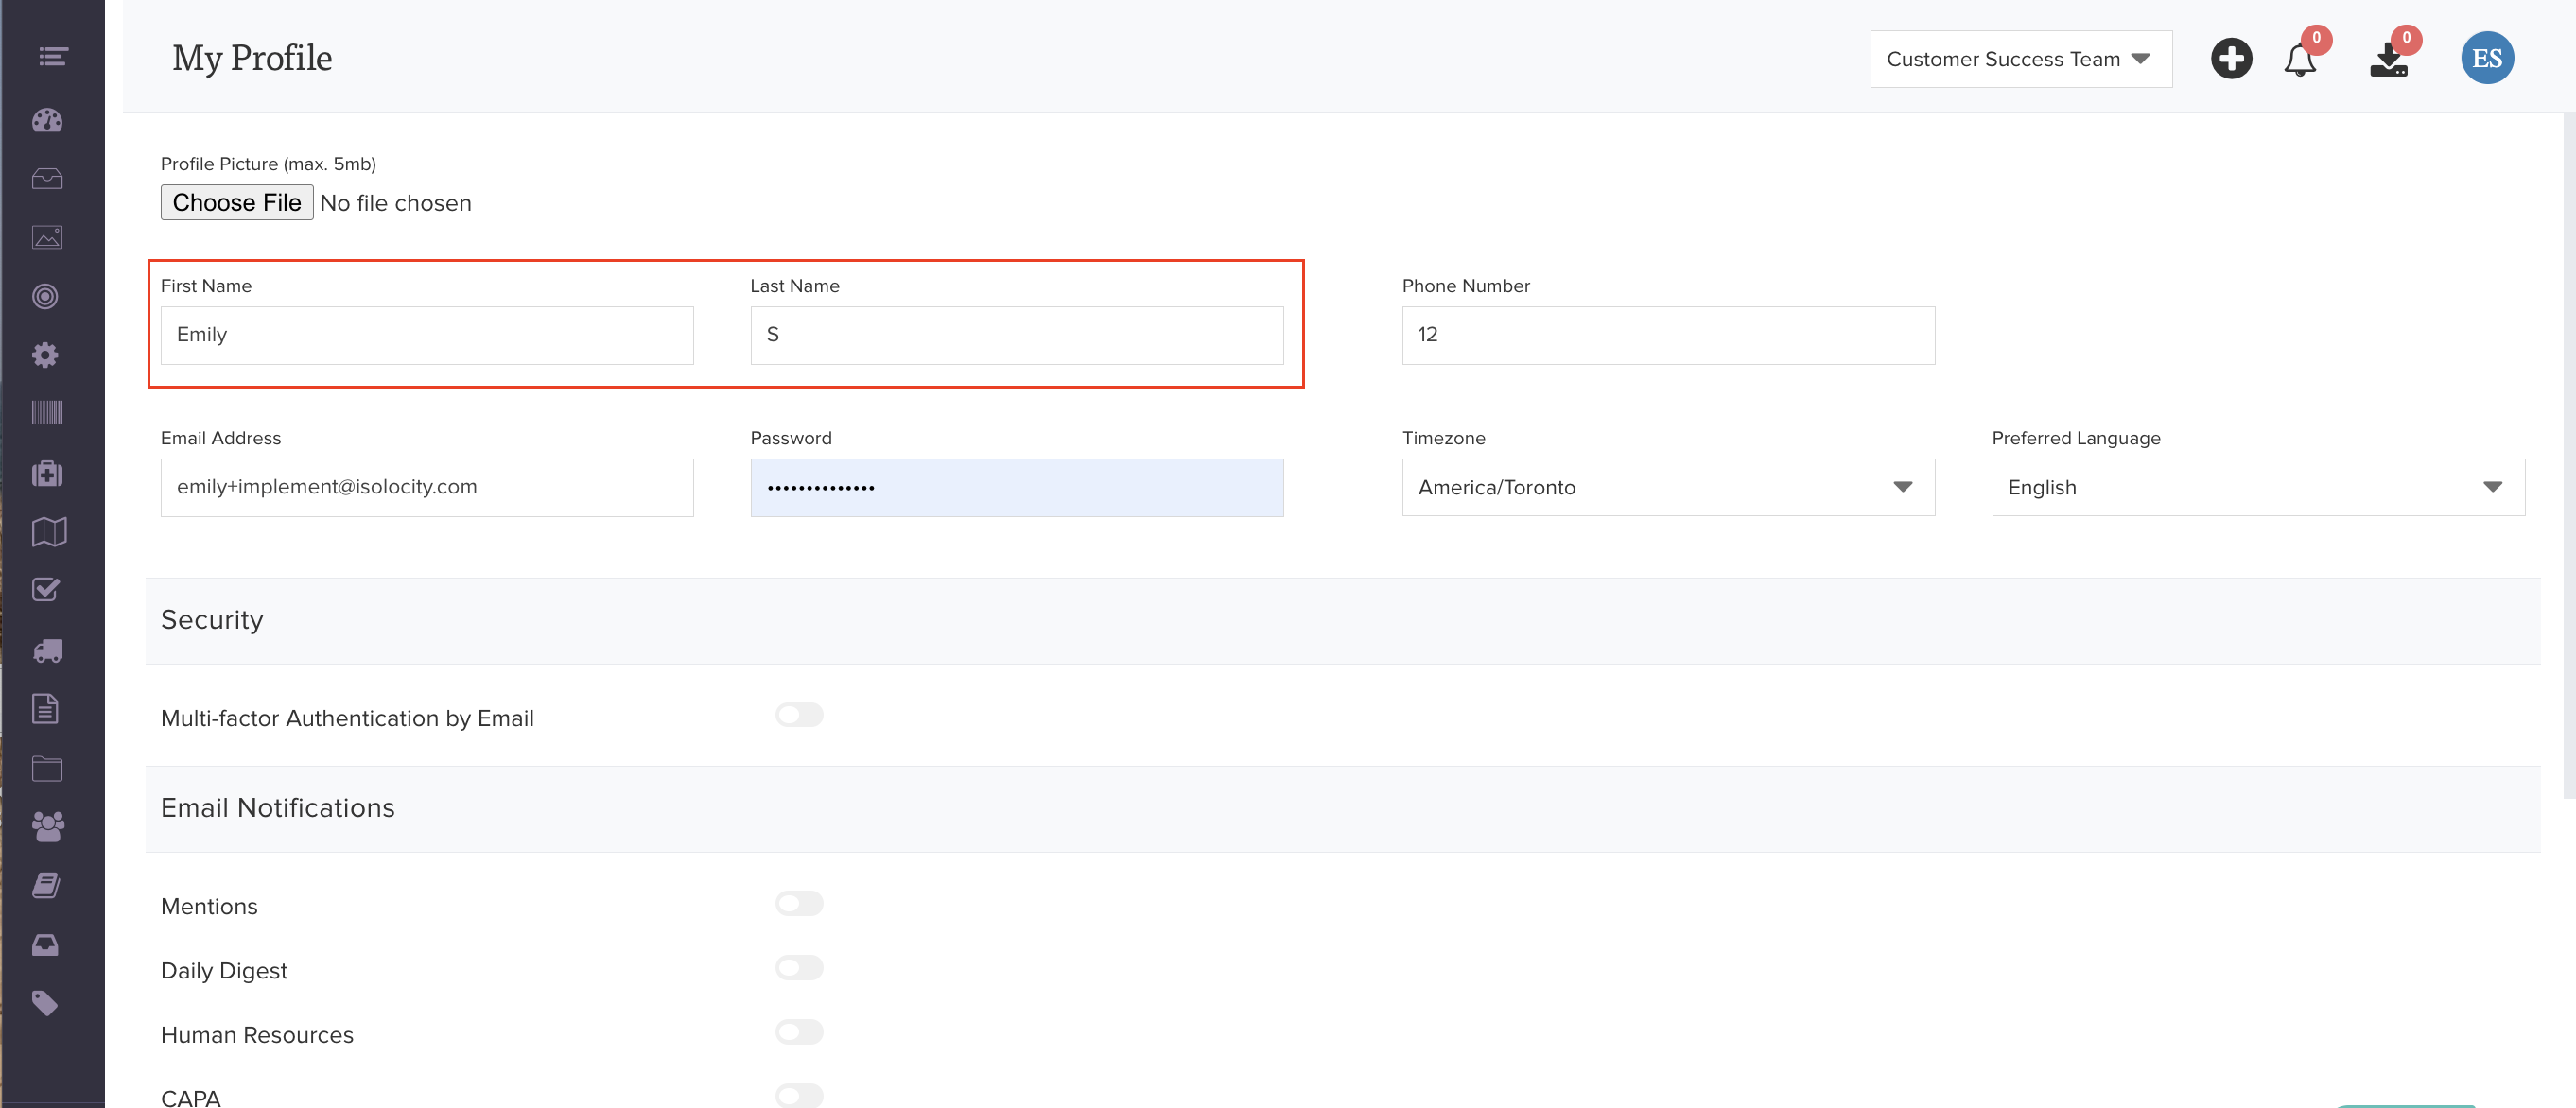Click the Email Address input field
This screenshot has width=2576, height=1108.
[426, 487]
